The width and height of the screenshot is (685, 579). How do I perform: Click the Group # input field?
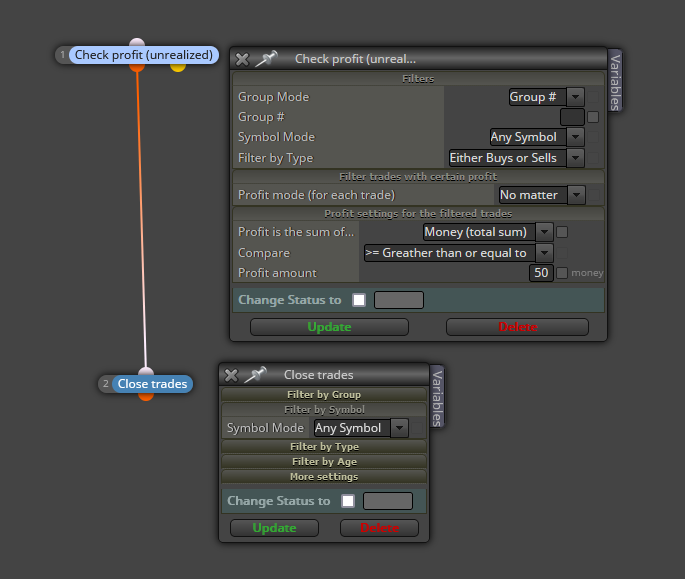pos(572,117)
